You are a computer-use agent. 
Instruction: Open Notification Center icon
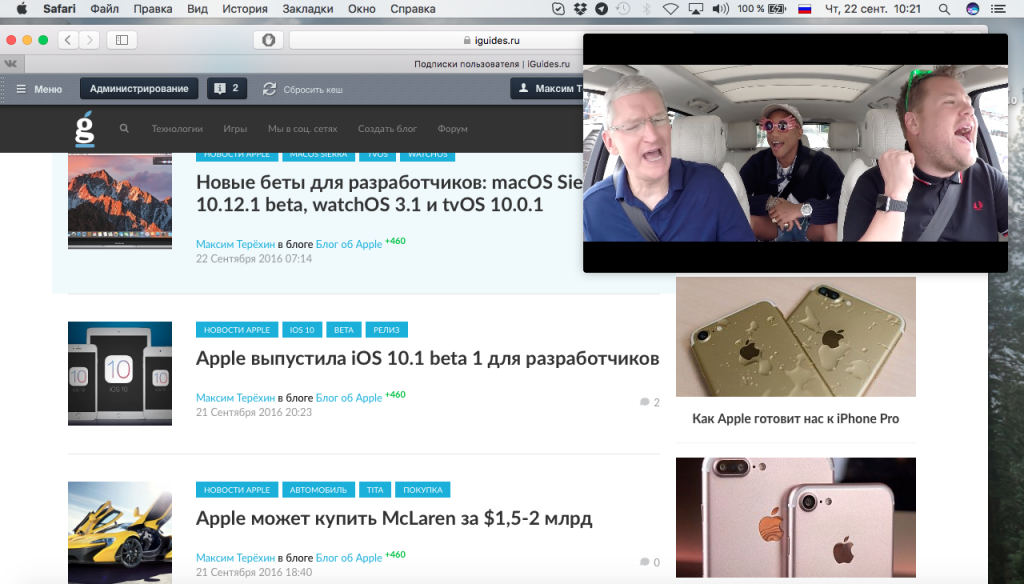tap(998, 8)
